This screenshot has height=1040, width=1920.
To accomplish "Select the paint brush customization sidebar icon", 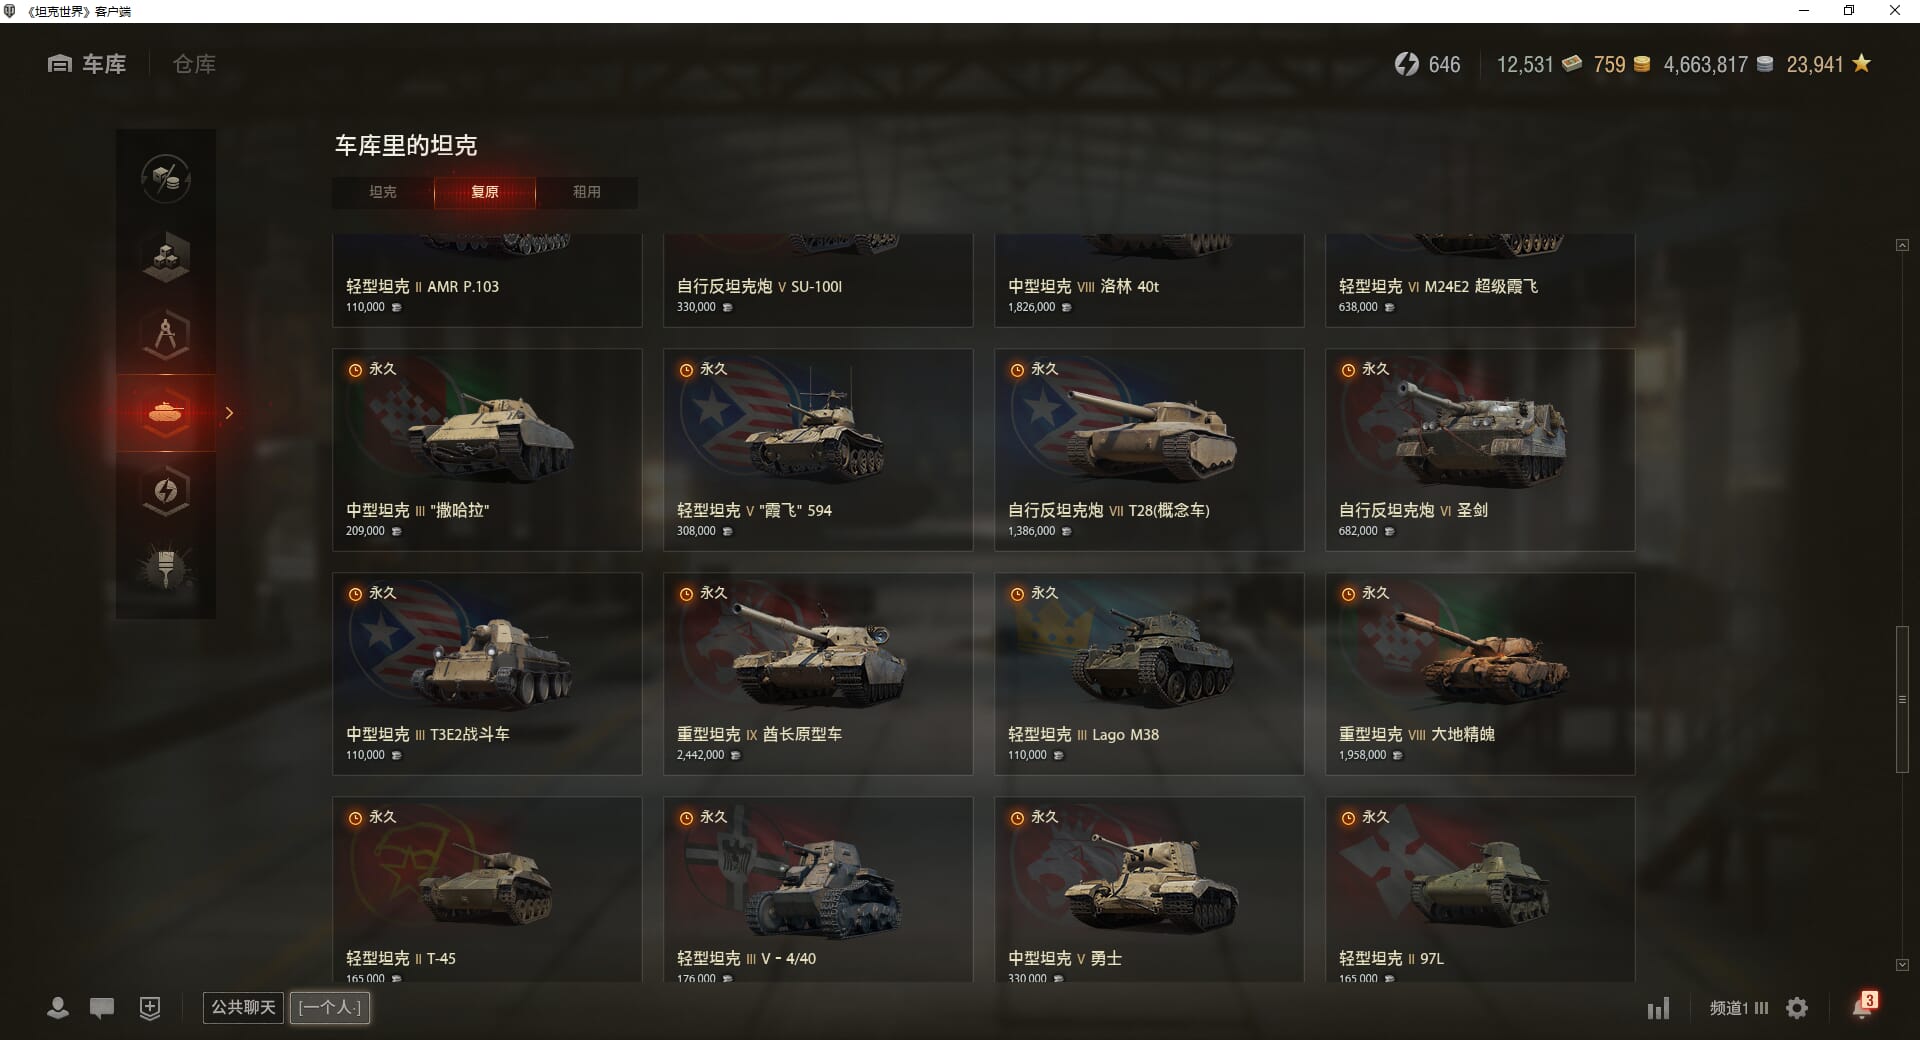I will click(x=166, y=569).
